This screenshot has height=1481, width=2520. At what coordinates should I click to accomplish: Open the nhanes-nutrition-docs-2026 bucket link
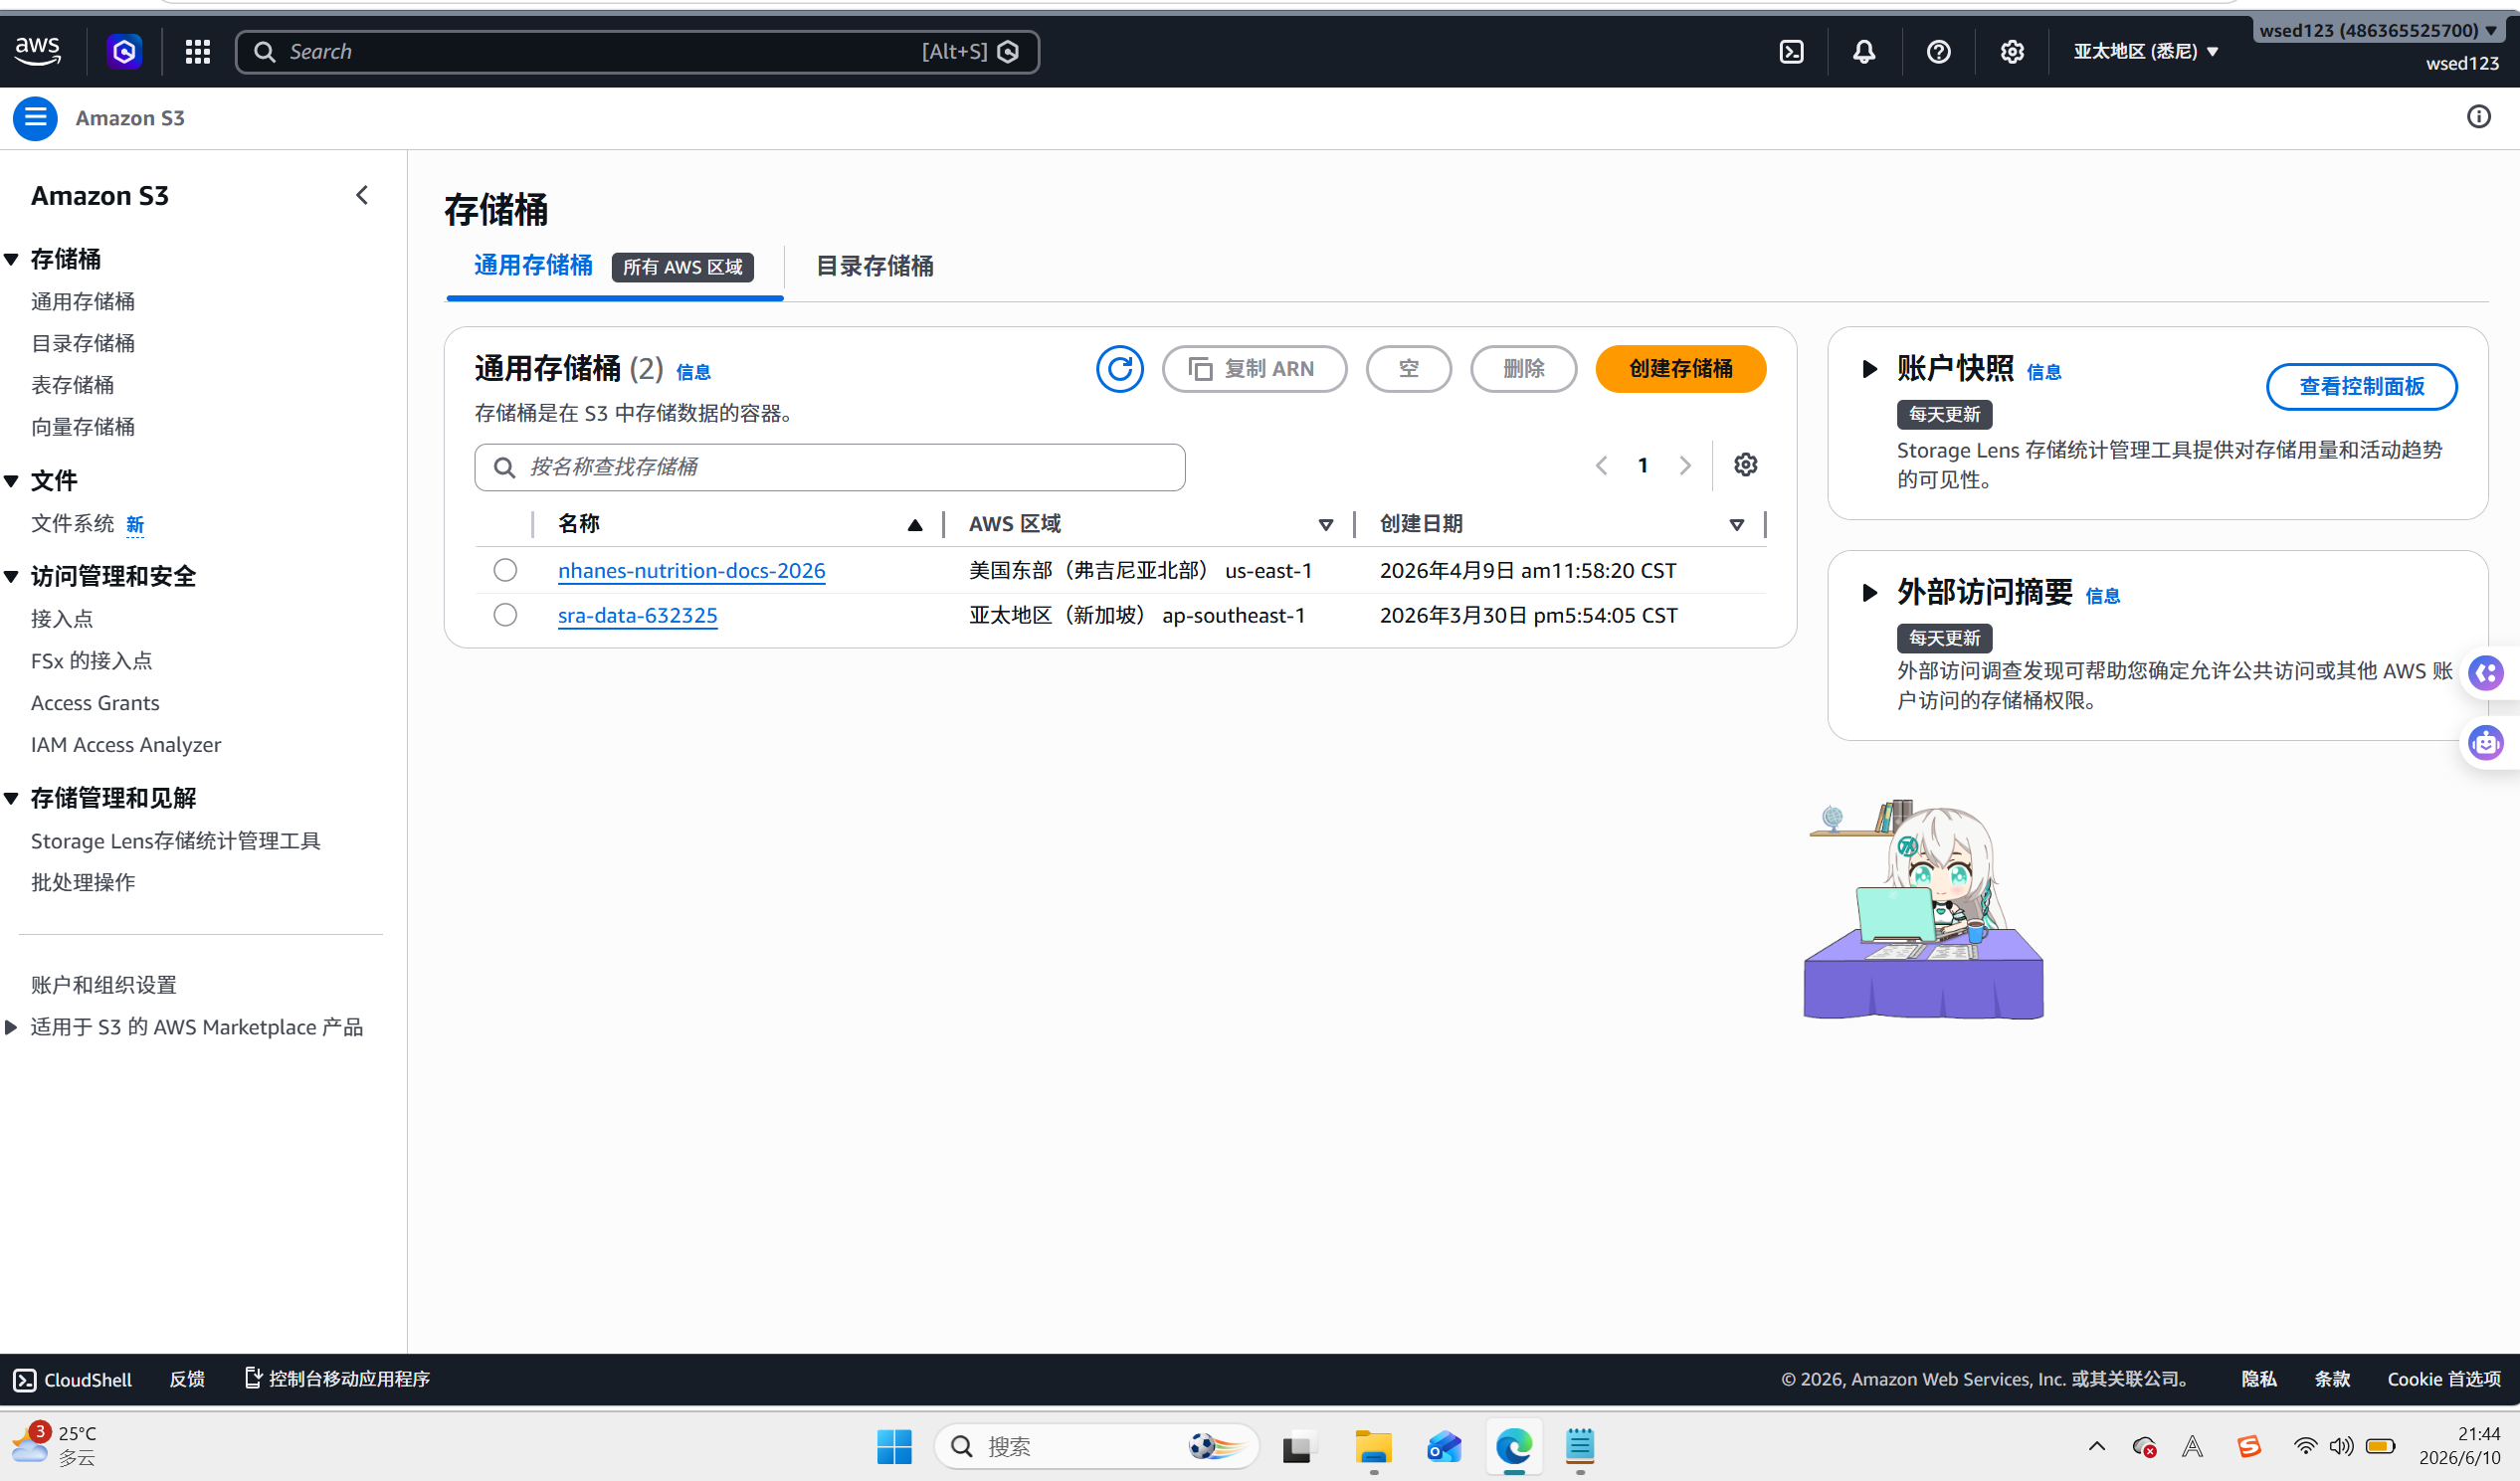tap(692, 570)
